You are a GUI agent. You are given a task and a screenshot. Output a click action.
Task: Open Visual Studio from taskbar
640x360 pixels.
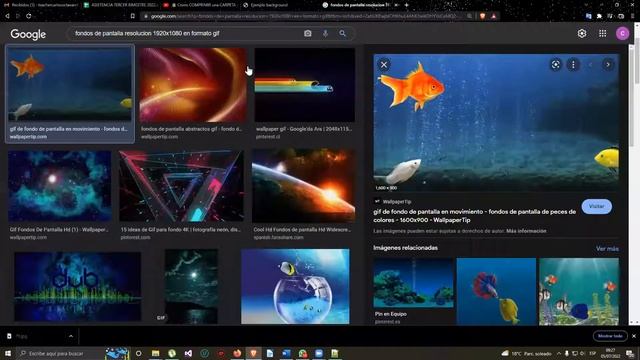coord(188,353)
